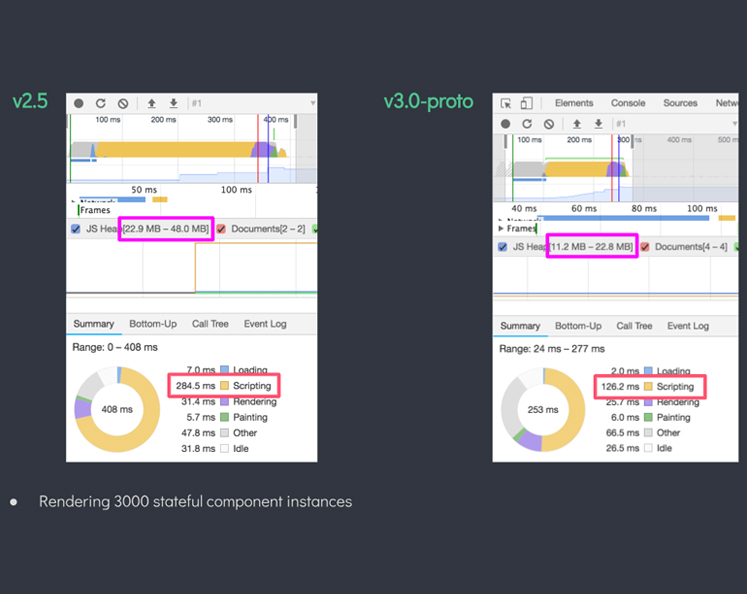Click the v2.5 heading text
The width and height of the screenshot is (747, 594).
[x=30, y=101]
